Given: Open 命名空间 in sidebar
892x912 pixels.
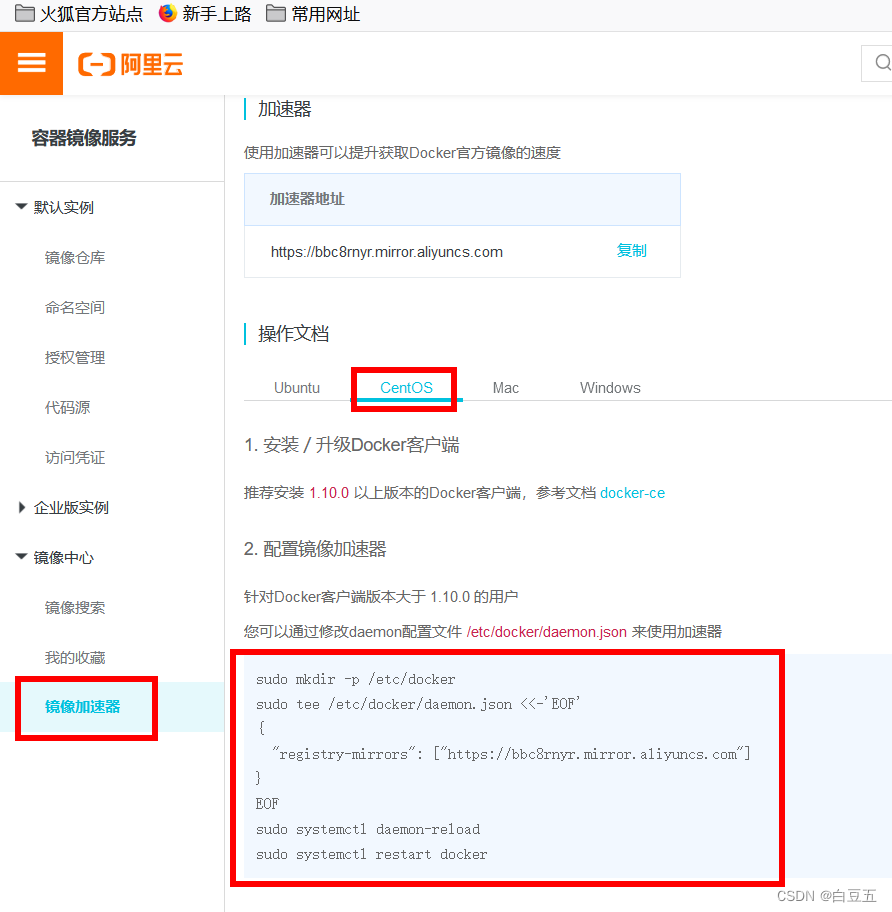Looking at the screenshot, I should tap(75, 307).
